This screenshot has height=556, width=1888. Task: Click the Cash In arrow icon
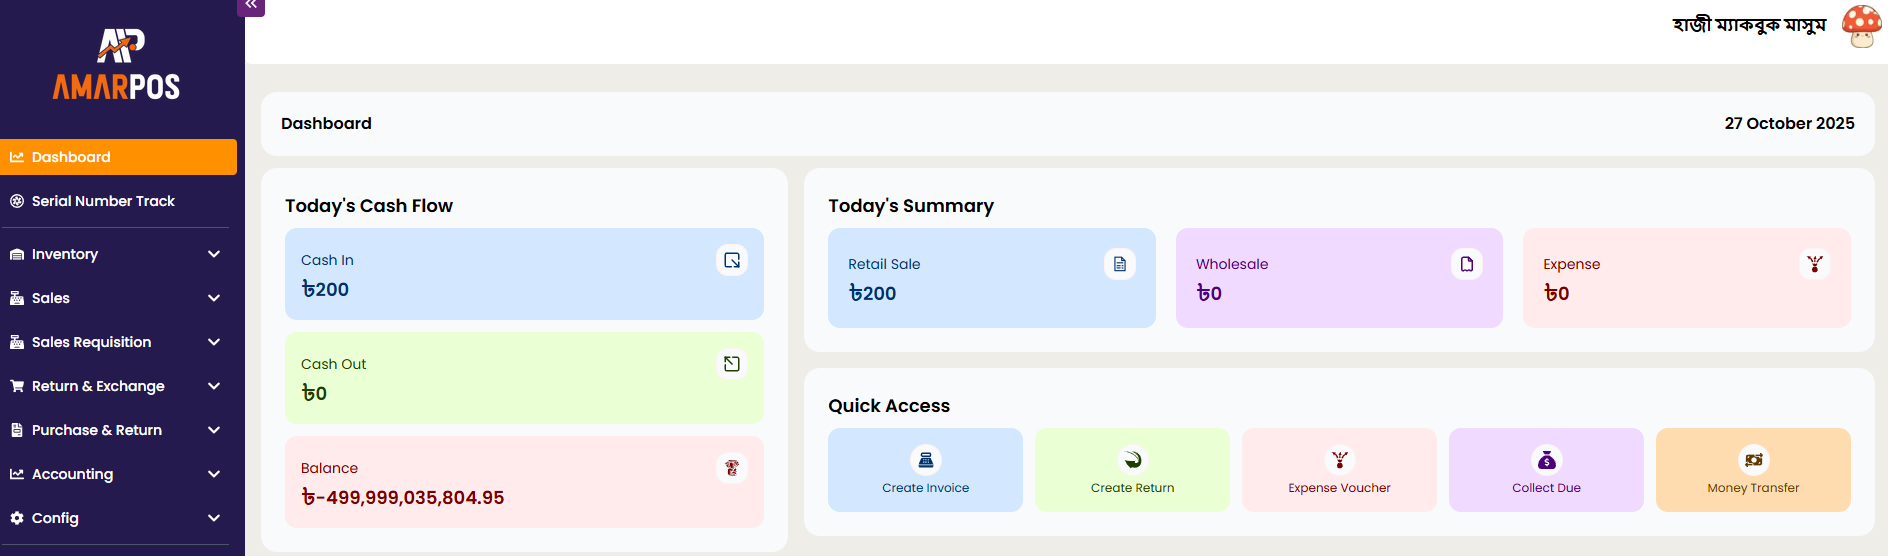pyautogui.click(x=732, y=260)
